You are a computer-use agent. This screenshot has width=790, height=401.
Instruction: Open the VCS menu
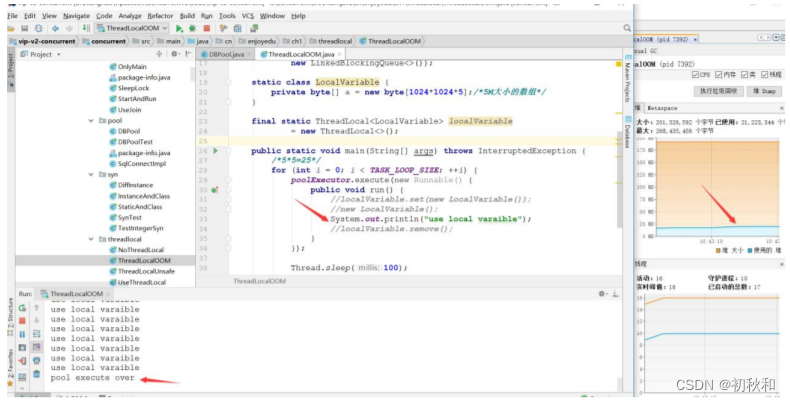(x=248, y=16)
